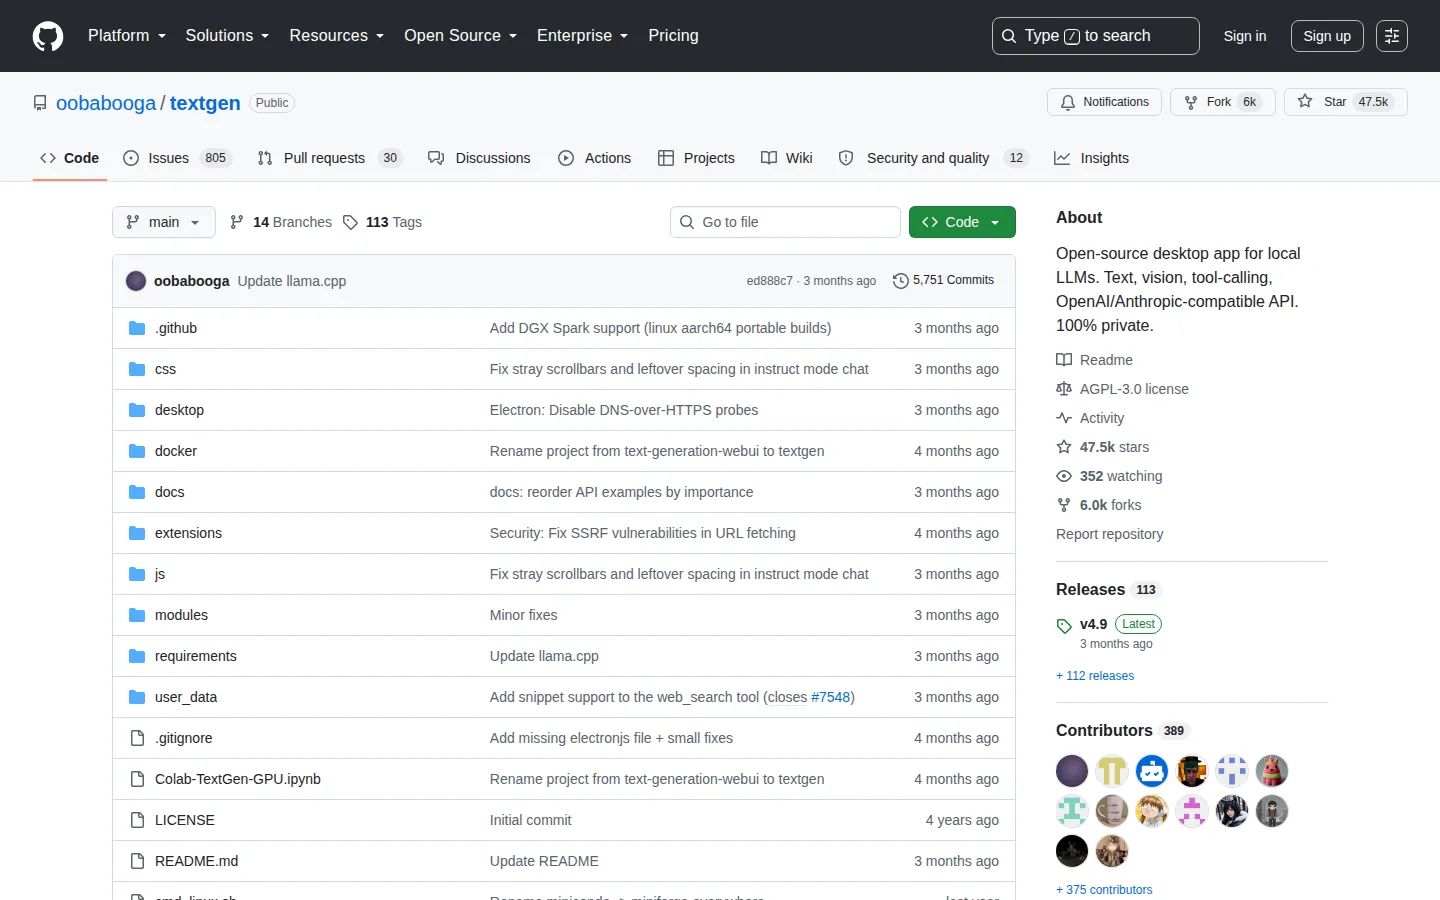The height and width of the screenshot is (900, 1440).
Task: Open the desktop folder
Action: (179, 410)
